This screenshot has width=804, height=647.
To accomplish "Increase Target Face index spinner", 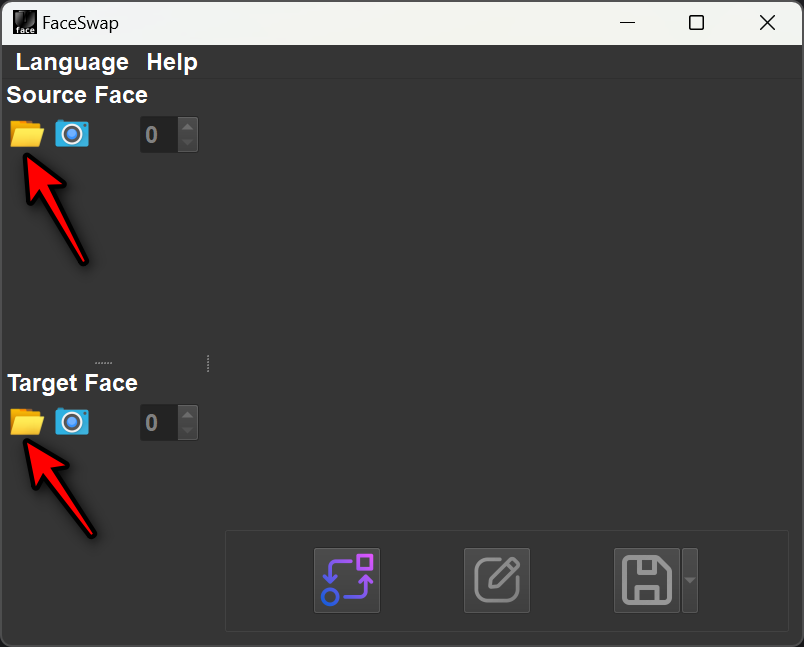I will [188, 414].
